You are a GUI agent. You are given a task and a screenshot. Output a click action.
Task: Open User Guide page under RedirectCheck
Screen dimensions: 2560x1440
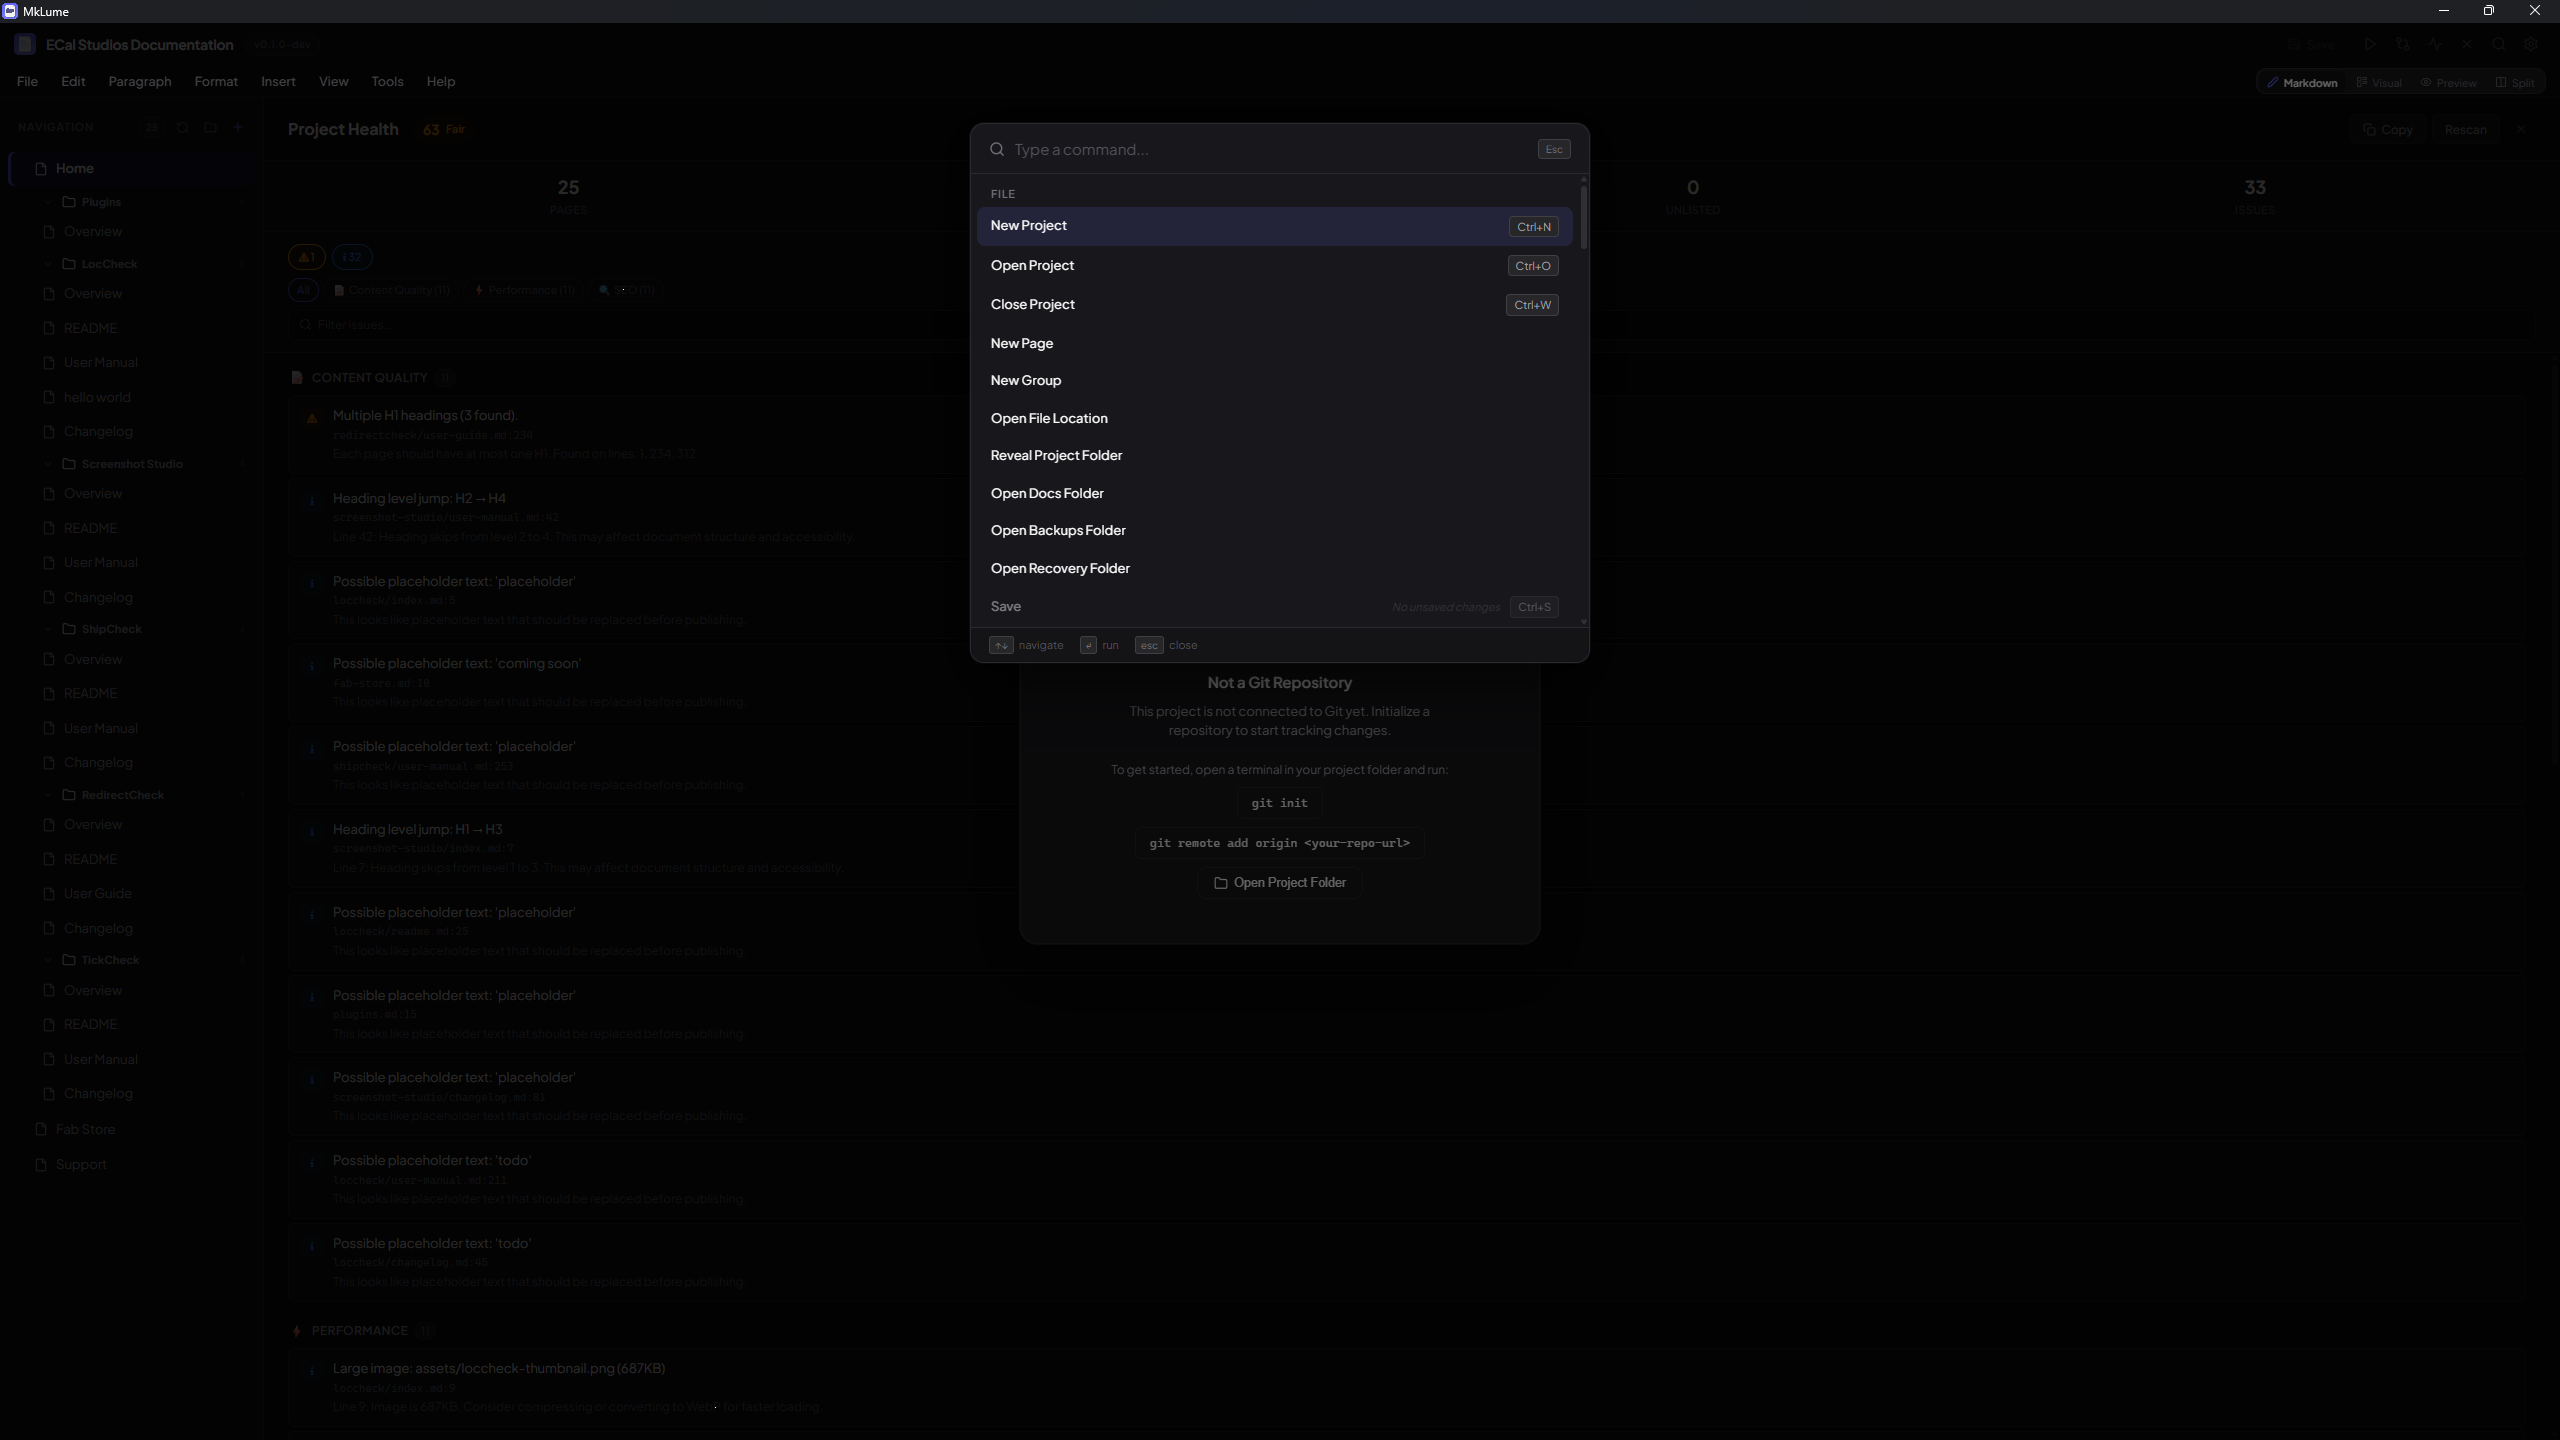pyautogui.click(x=97, y=893)
